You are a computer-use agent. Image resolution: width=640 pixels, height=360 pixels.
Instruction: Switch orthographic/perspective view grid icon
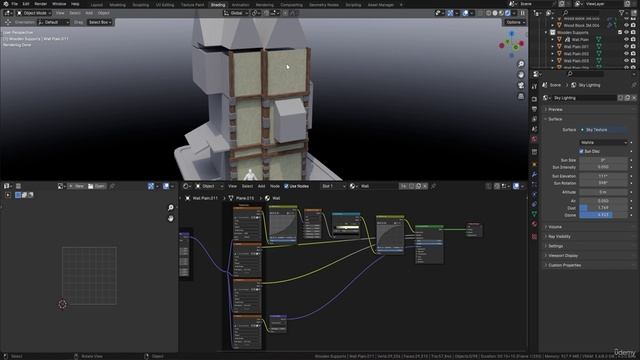click(x=521, y=96)
